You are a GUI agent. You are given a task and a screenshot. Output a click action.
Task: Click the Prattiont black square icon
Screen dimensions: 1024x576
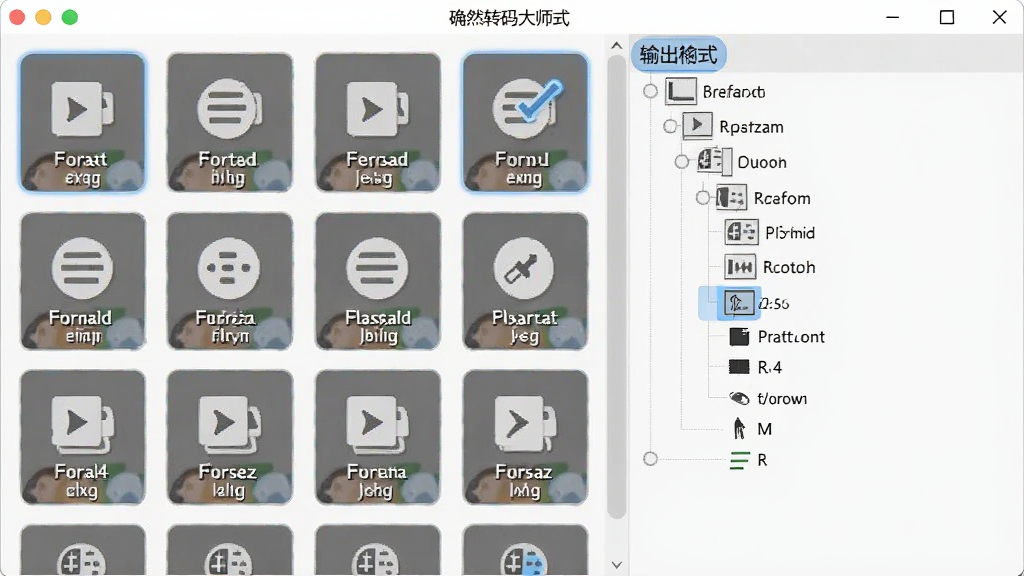tap(739, 336)
